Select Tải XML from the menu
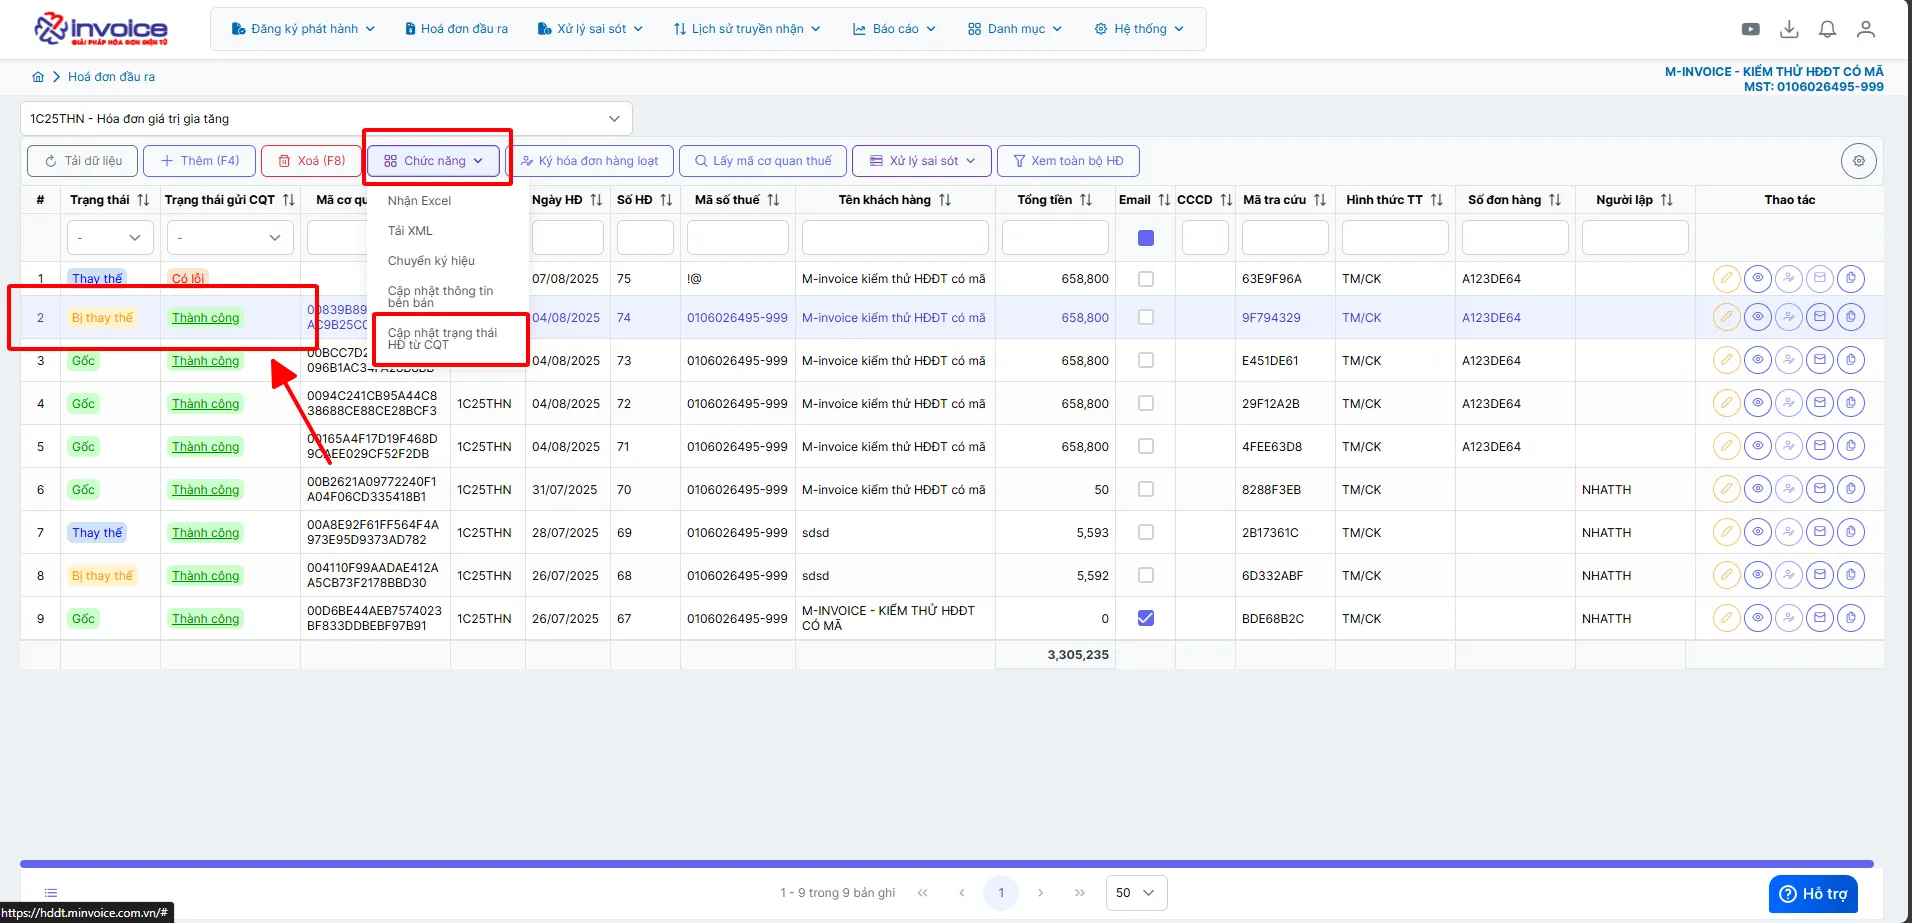This screenshot has height=923, width=1912. (410, 231)
